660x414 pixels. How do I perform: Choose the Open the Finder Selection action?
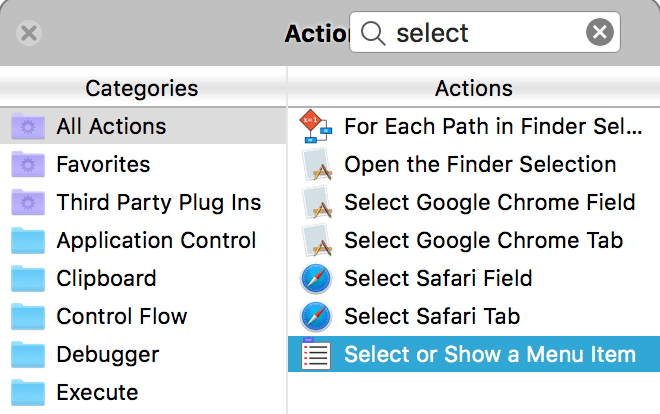pos(474,164)
